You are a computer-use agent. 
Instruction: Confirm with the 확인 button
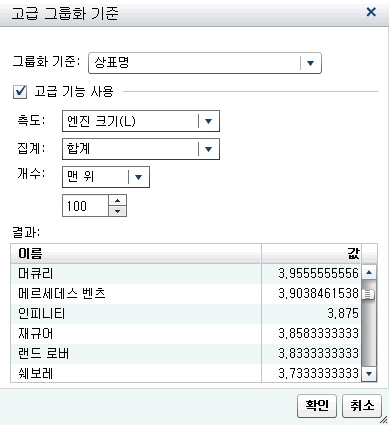(x=317, y=406)
